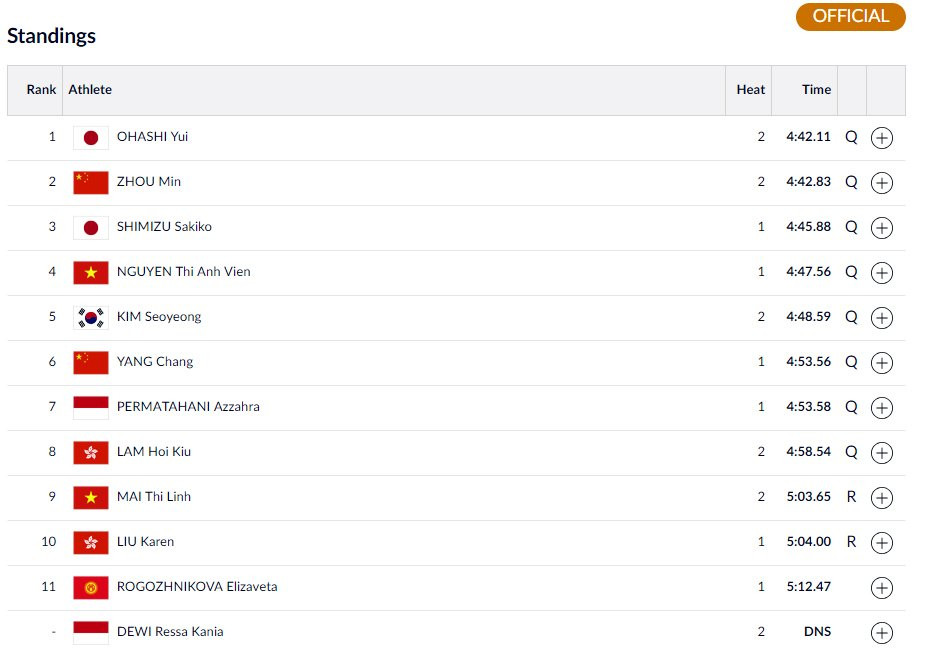Click the plus icon beside KIM Seoyeong

[881, 318]
